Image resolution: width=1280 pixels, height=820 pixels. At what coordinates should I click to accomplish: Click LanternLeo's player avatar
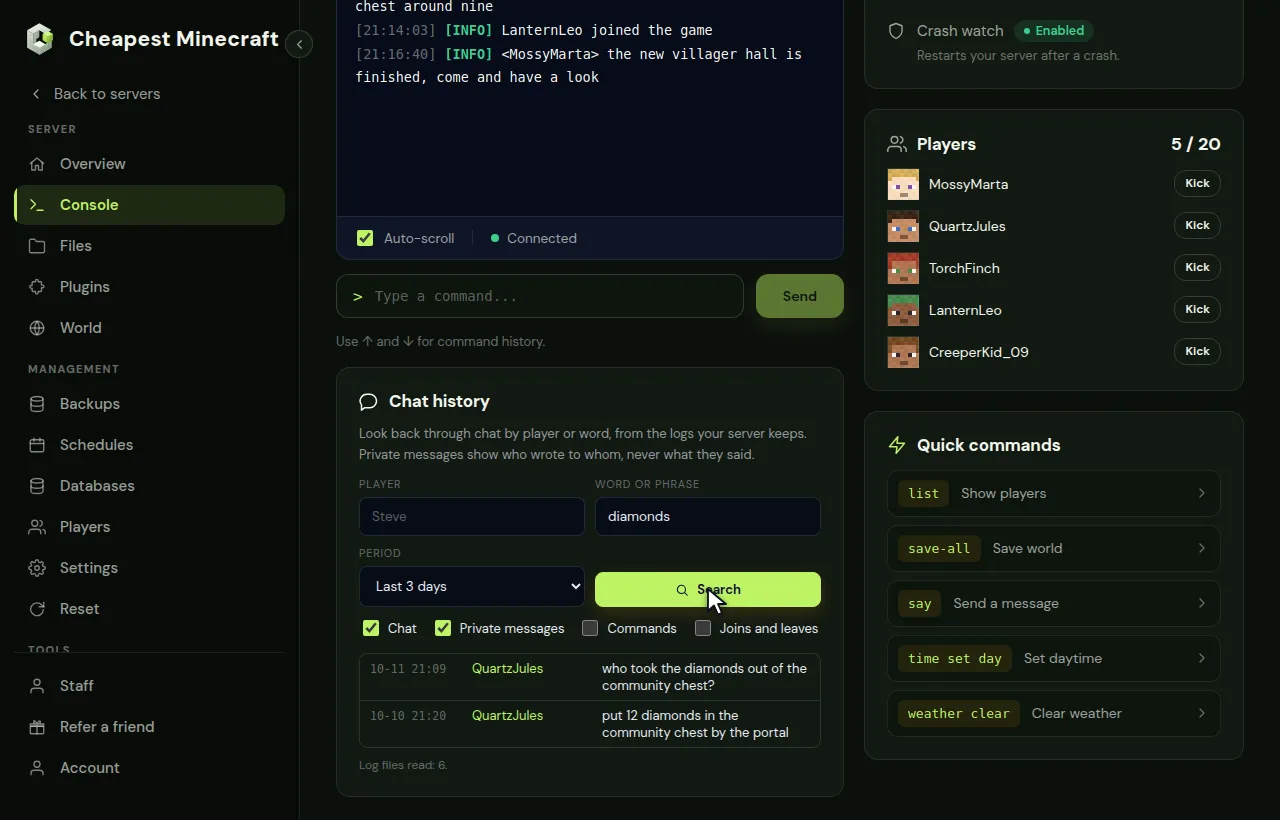tap(903, 310)
